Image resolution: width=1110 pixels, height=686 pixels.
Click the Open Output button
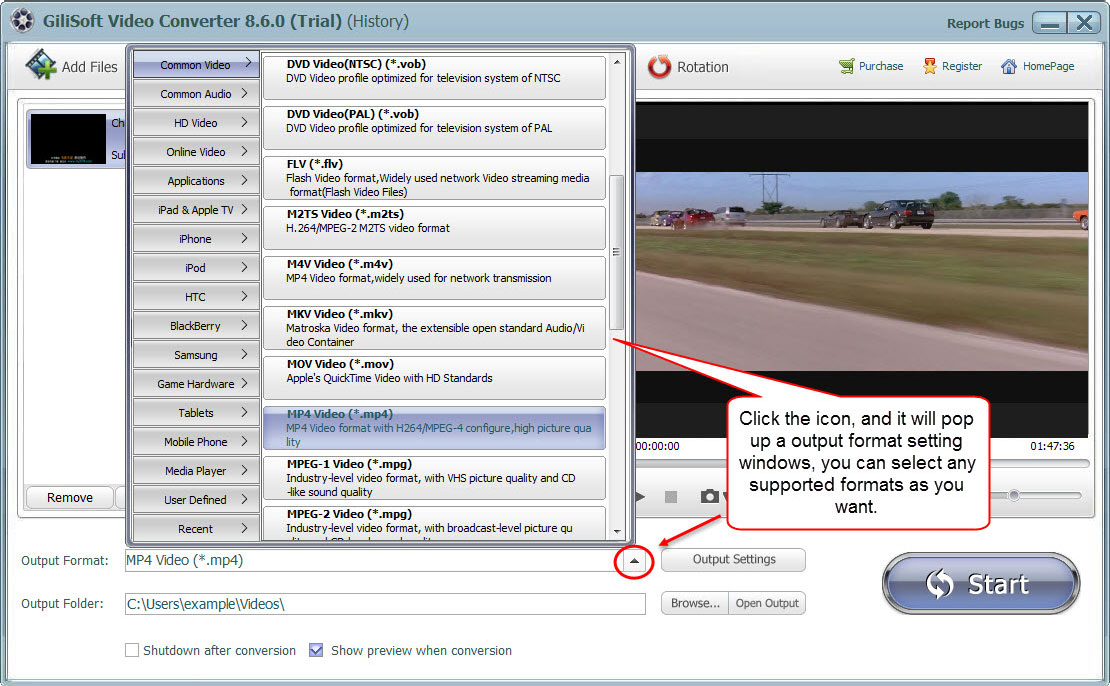(767, 603)
